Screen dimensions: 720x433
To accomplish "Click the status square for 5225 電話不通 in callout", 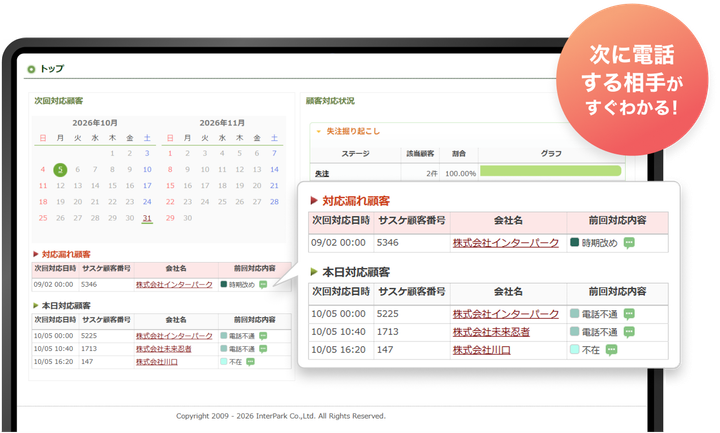I will (574, 313).
